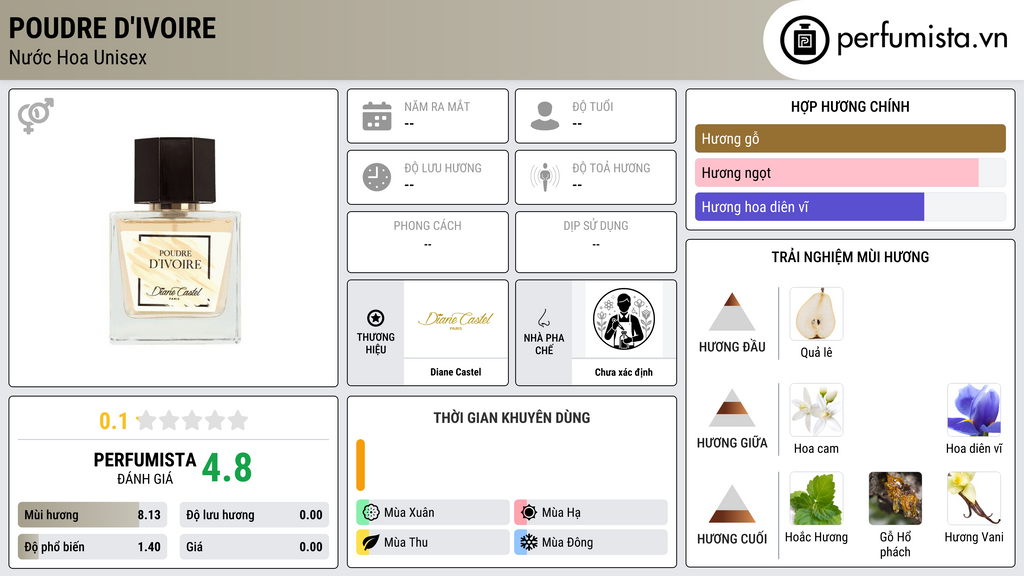Select the Độ phổ biến 1.40 score bar
Viewport: 1024px width, 576px height.
click(x=93, y=547)
